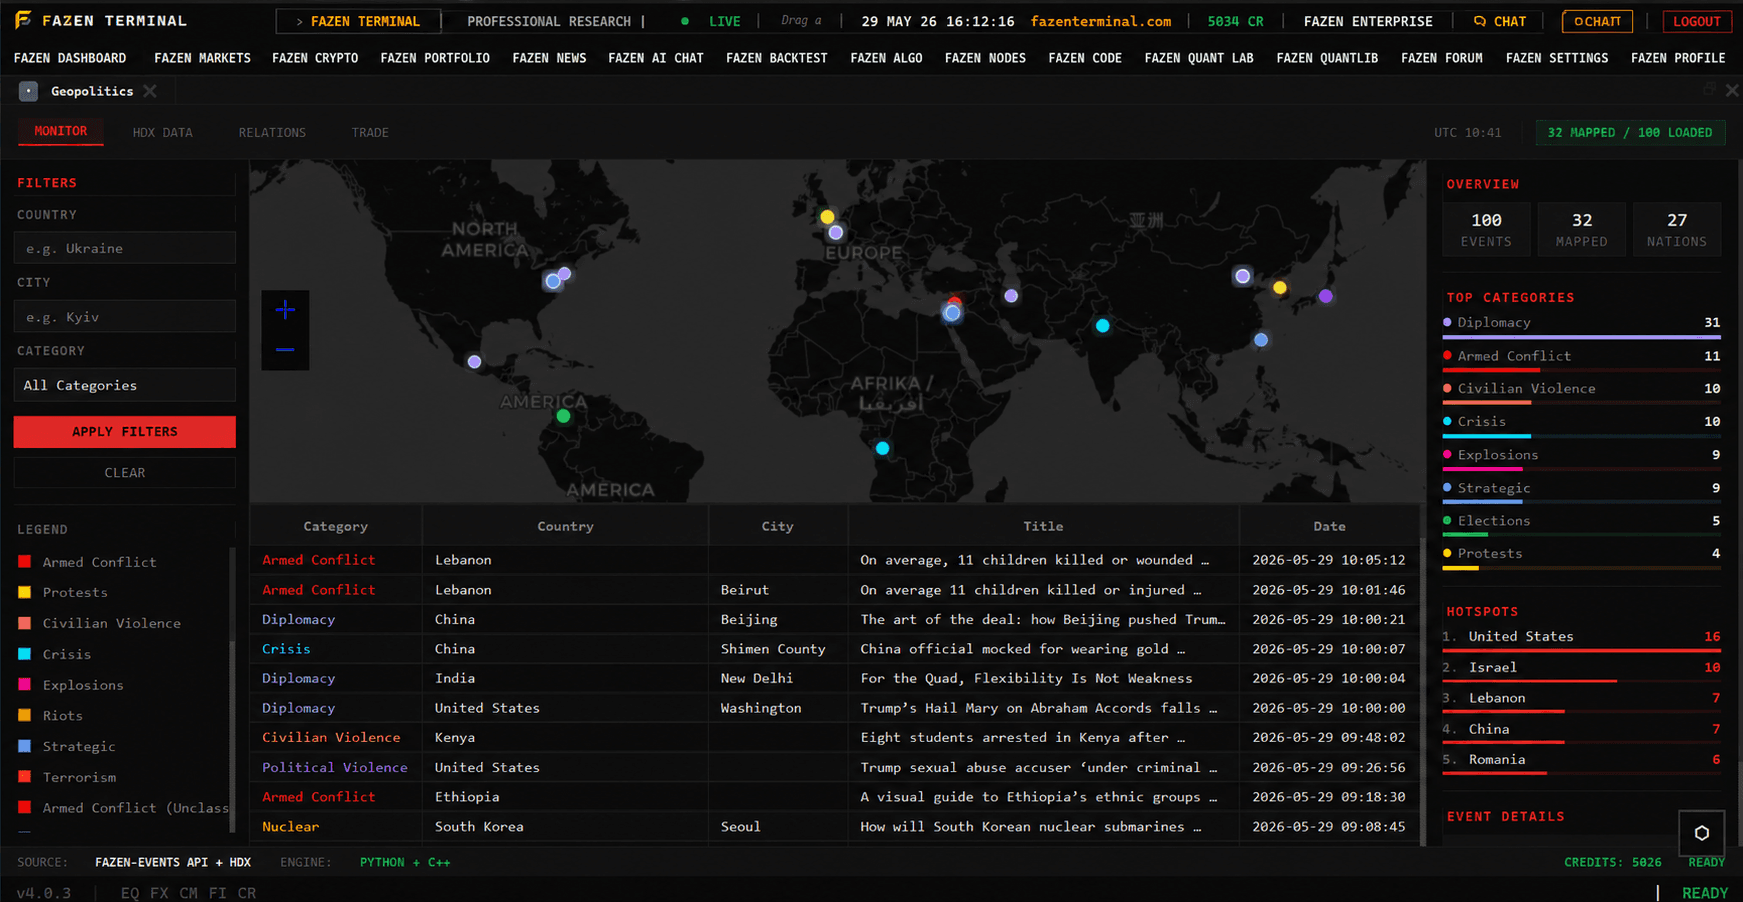The image size is (1743, 902).
Task: Open the New Delhi Diplomacy event row
Action: [x=835, y=678]
